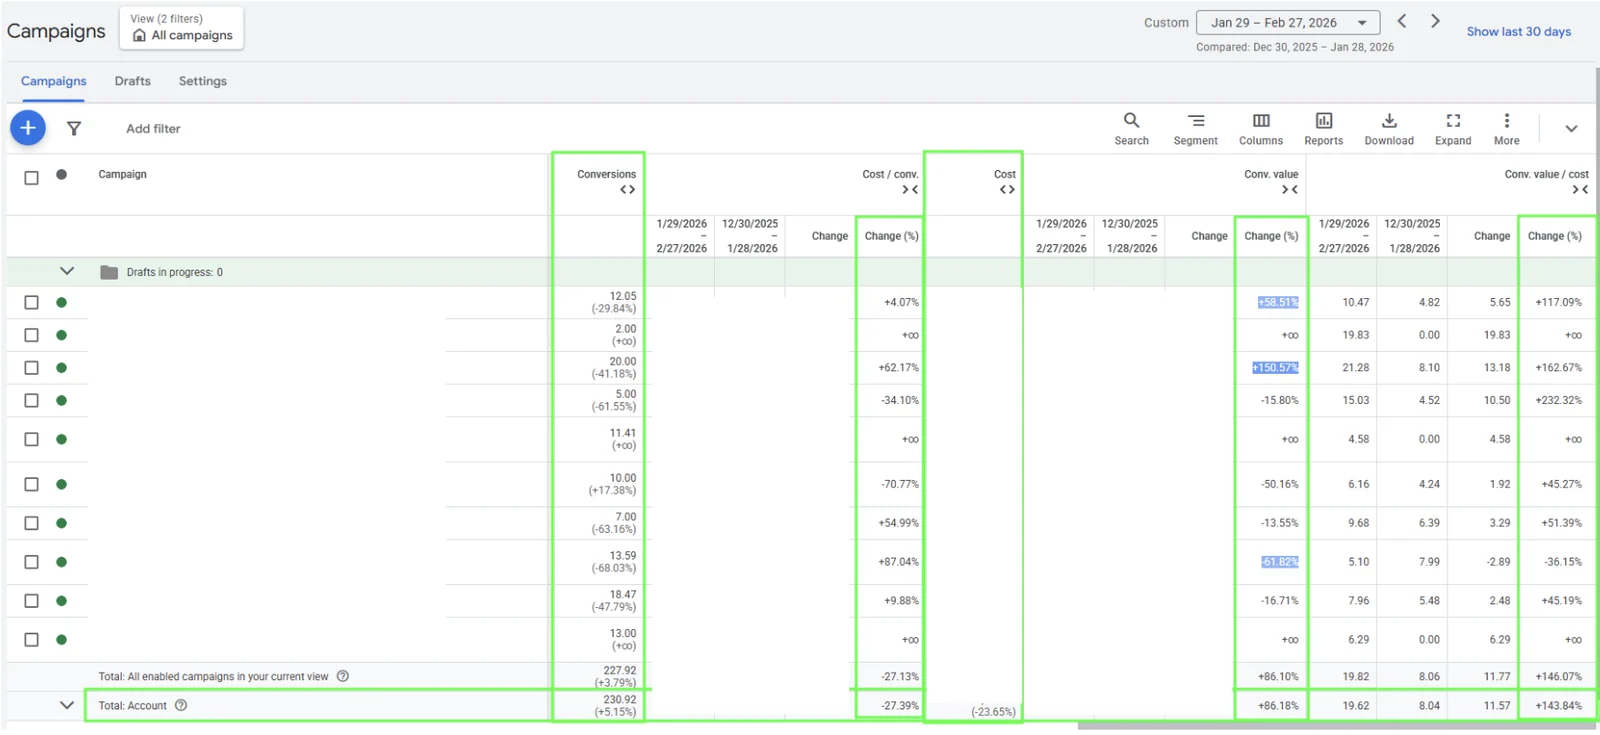Expand the Total: Account row chevron

click(x=67, y=705)
